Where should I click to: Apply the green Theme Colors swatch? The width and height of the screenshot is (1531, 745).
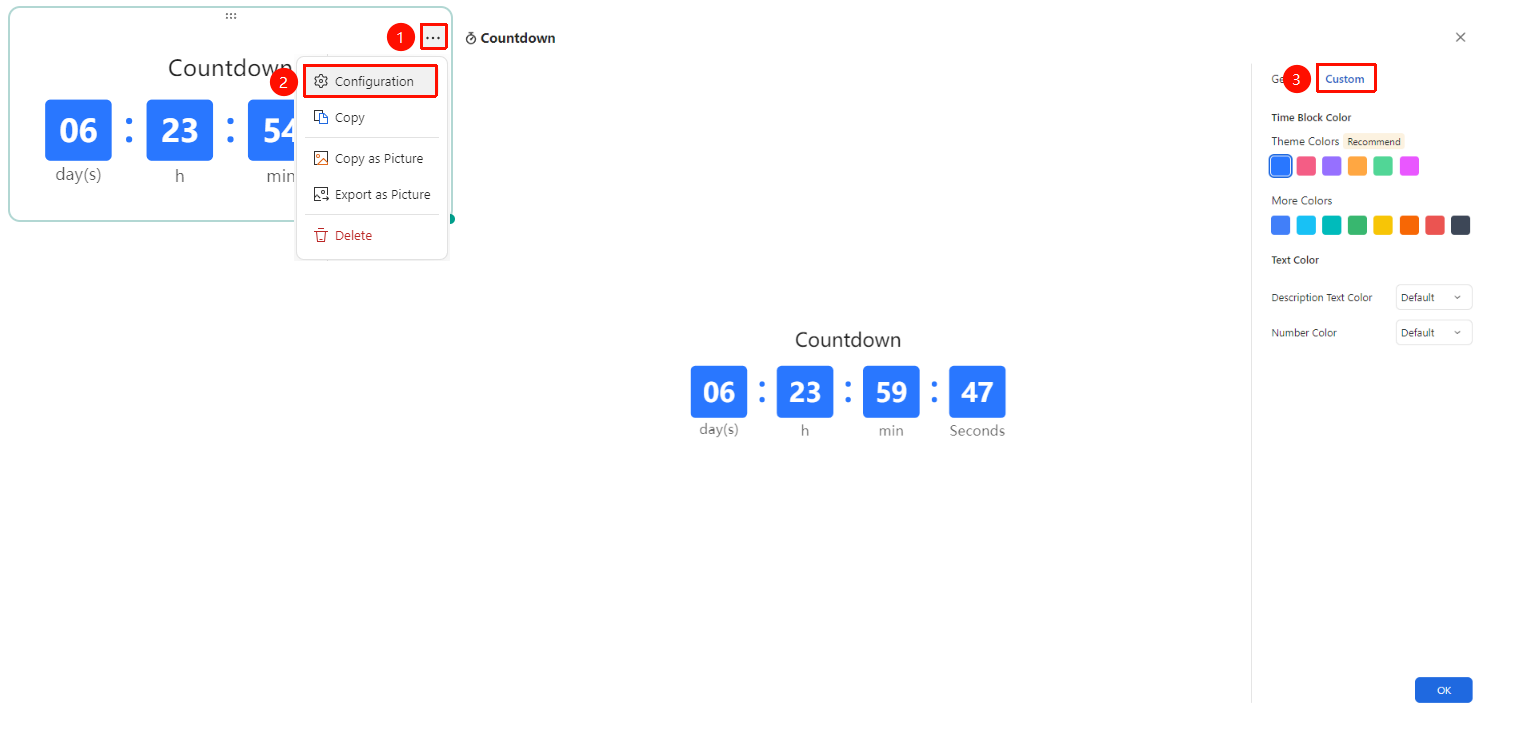1383,166
